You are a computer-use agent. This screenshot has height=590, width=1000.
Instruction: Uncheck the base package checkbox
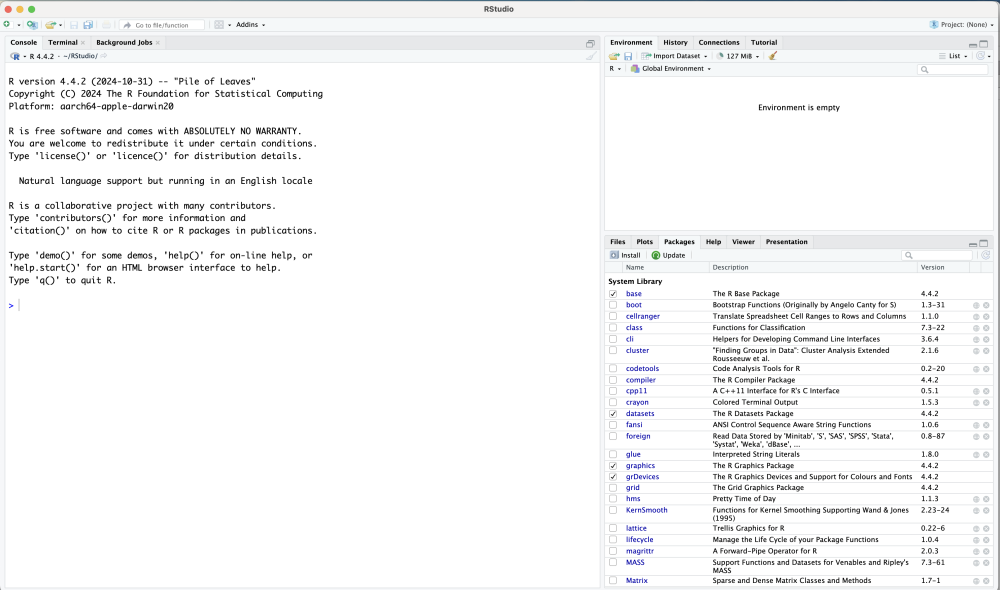coord(613,294)
